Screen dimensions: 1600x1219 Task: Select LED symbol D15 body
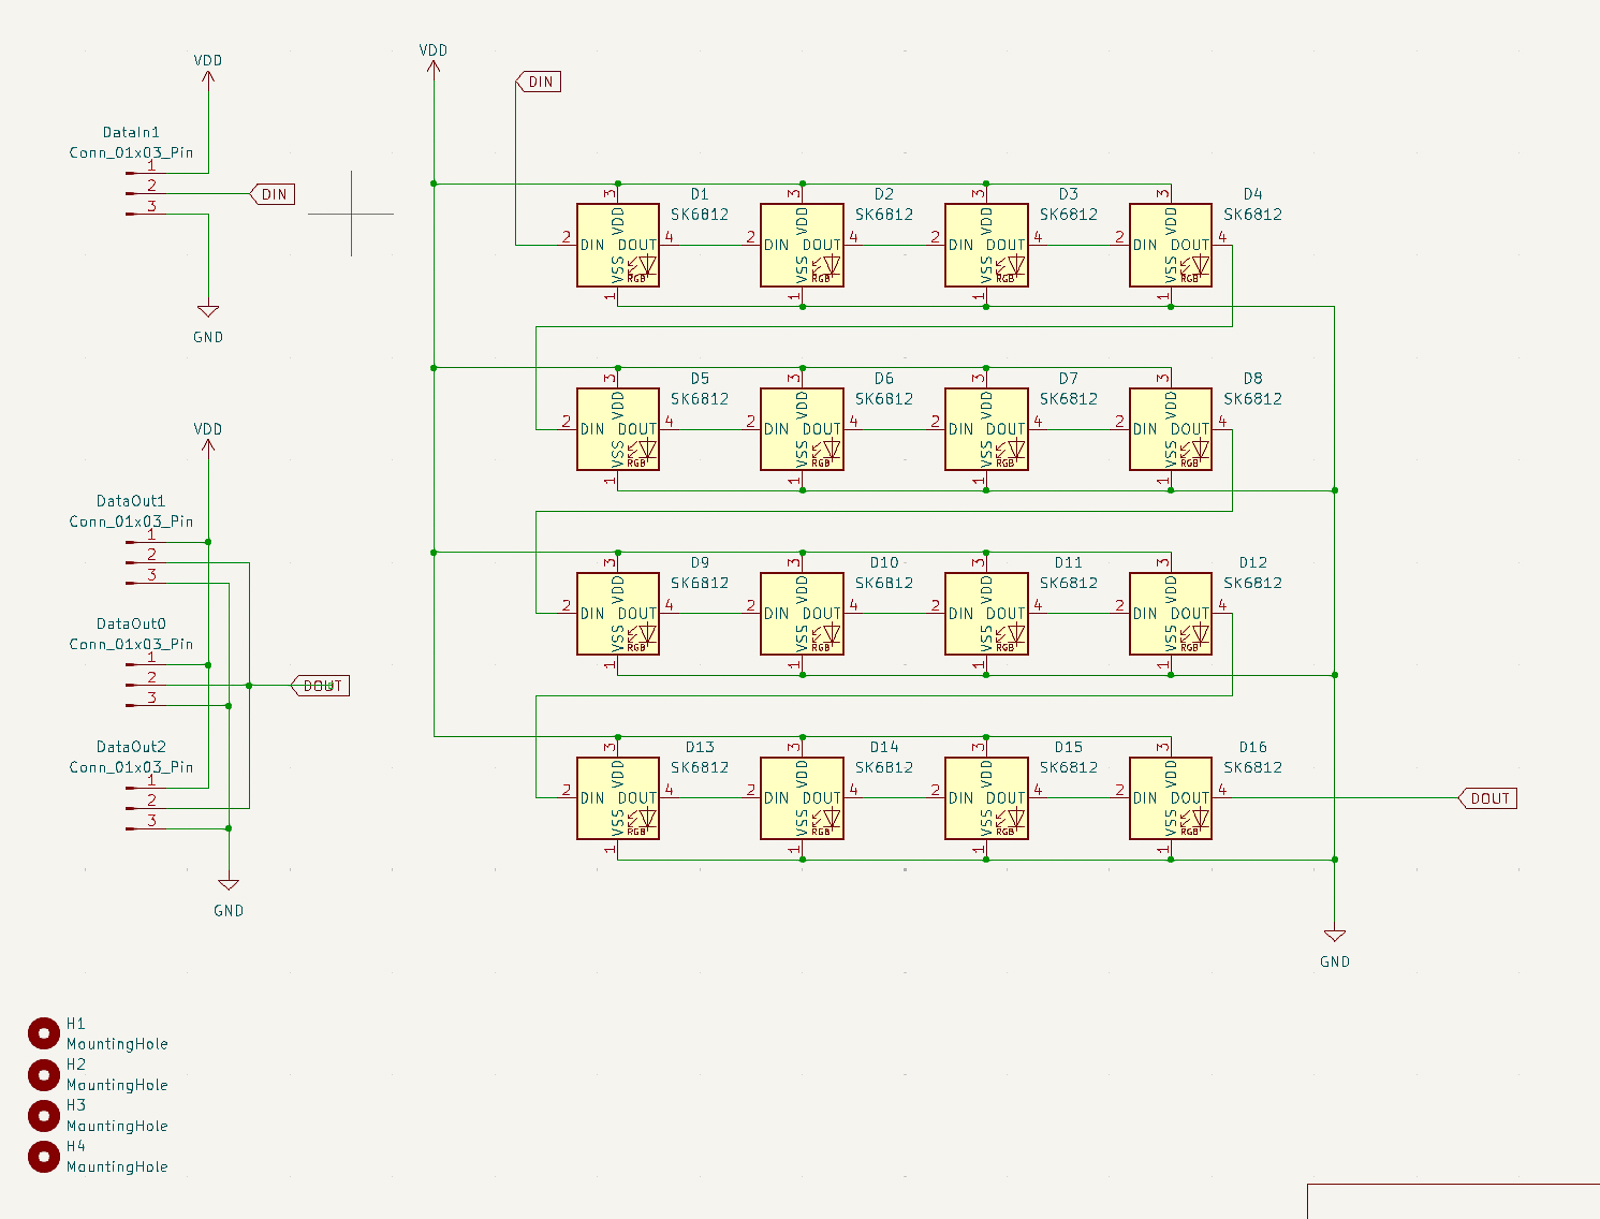[x=986, y=798]
